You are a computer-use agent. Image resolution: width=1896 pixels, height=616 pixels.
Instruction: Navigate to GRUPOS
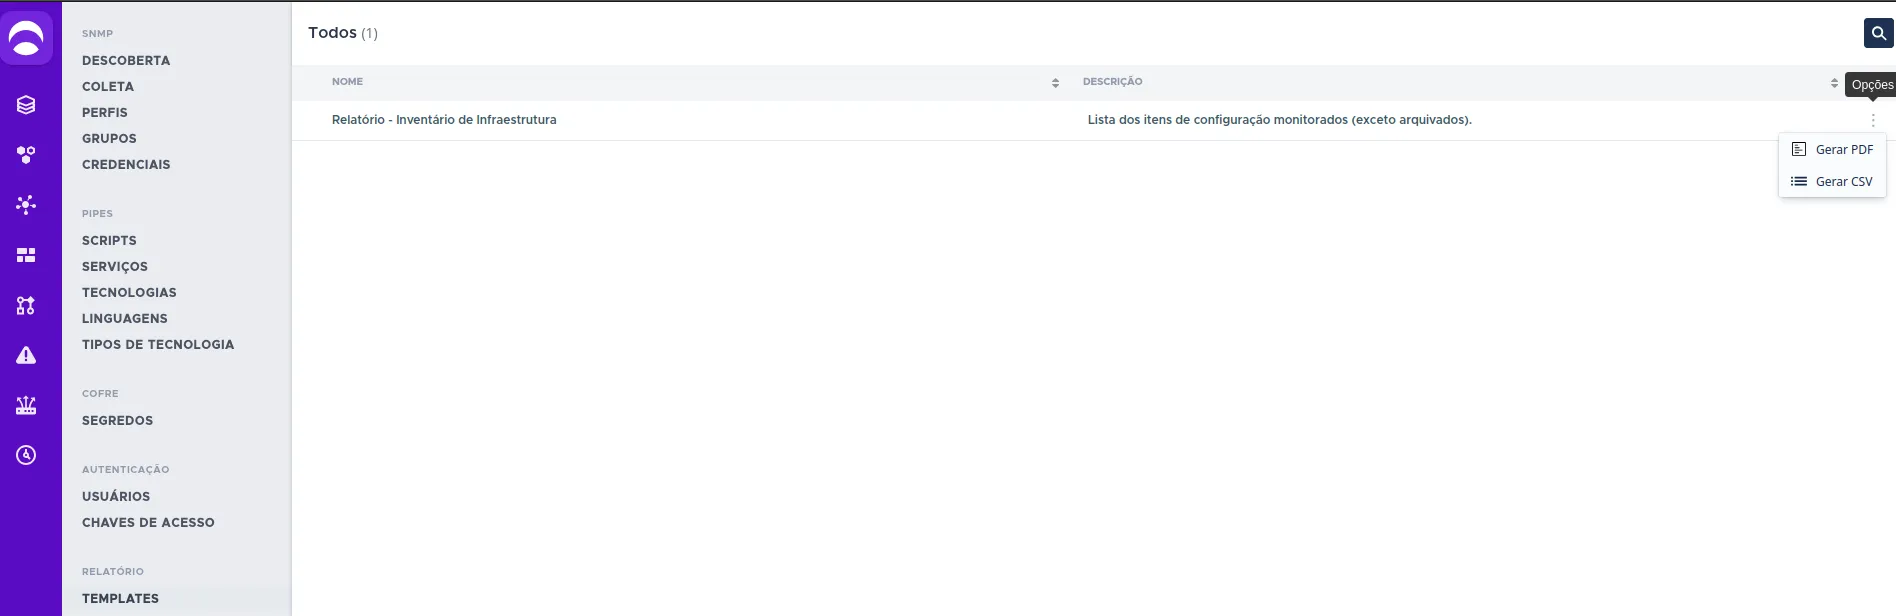109,139
